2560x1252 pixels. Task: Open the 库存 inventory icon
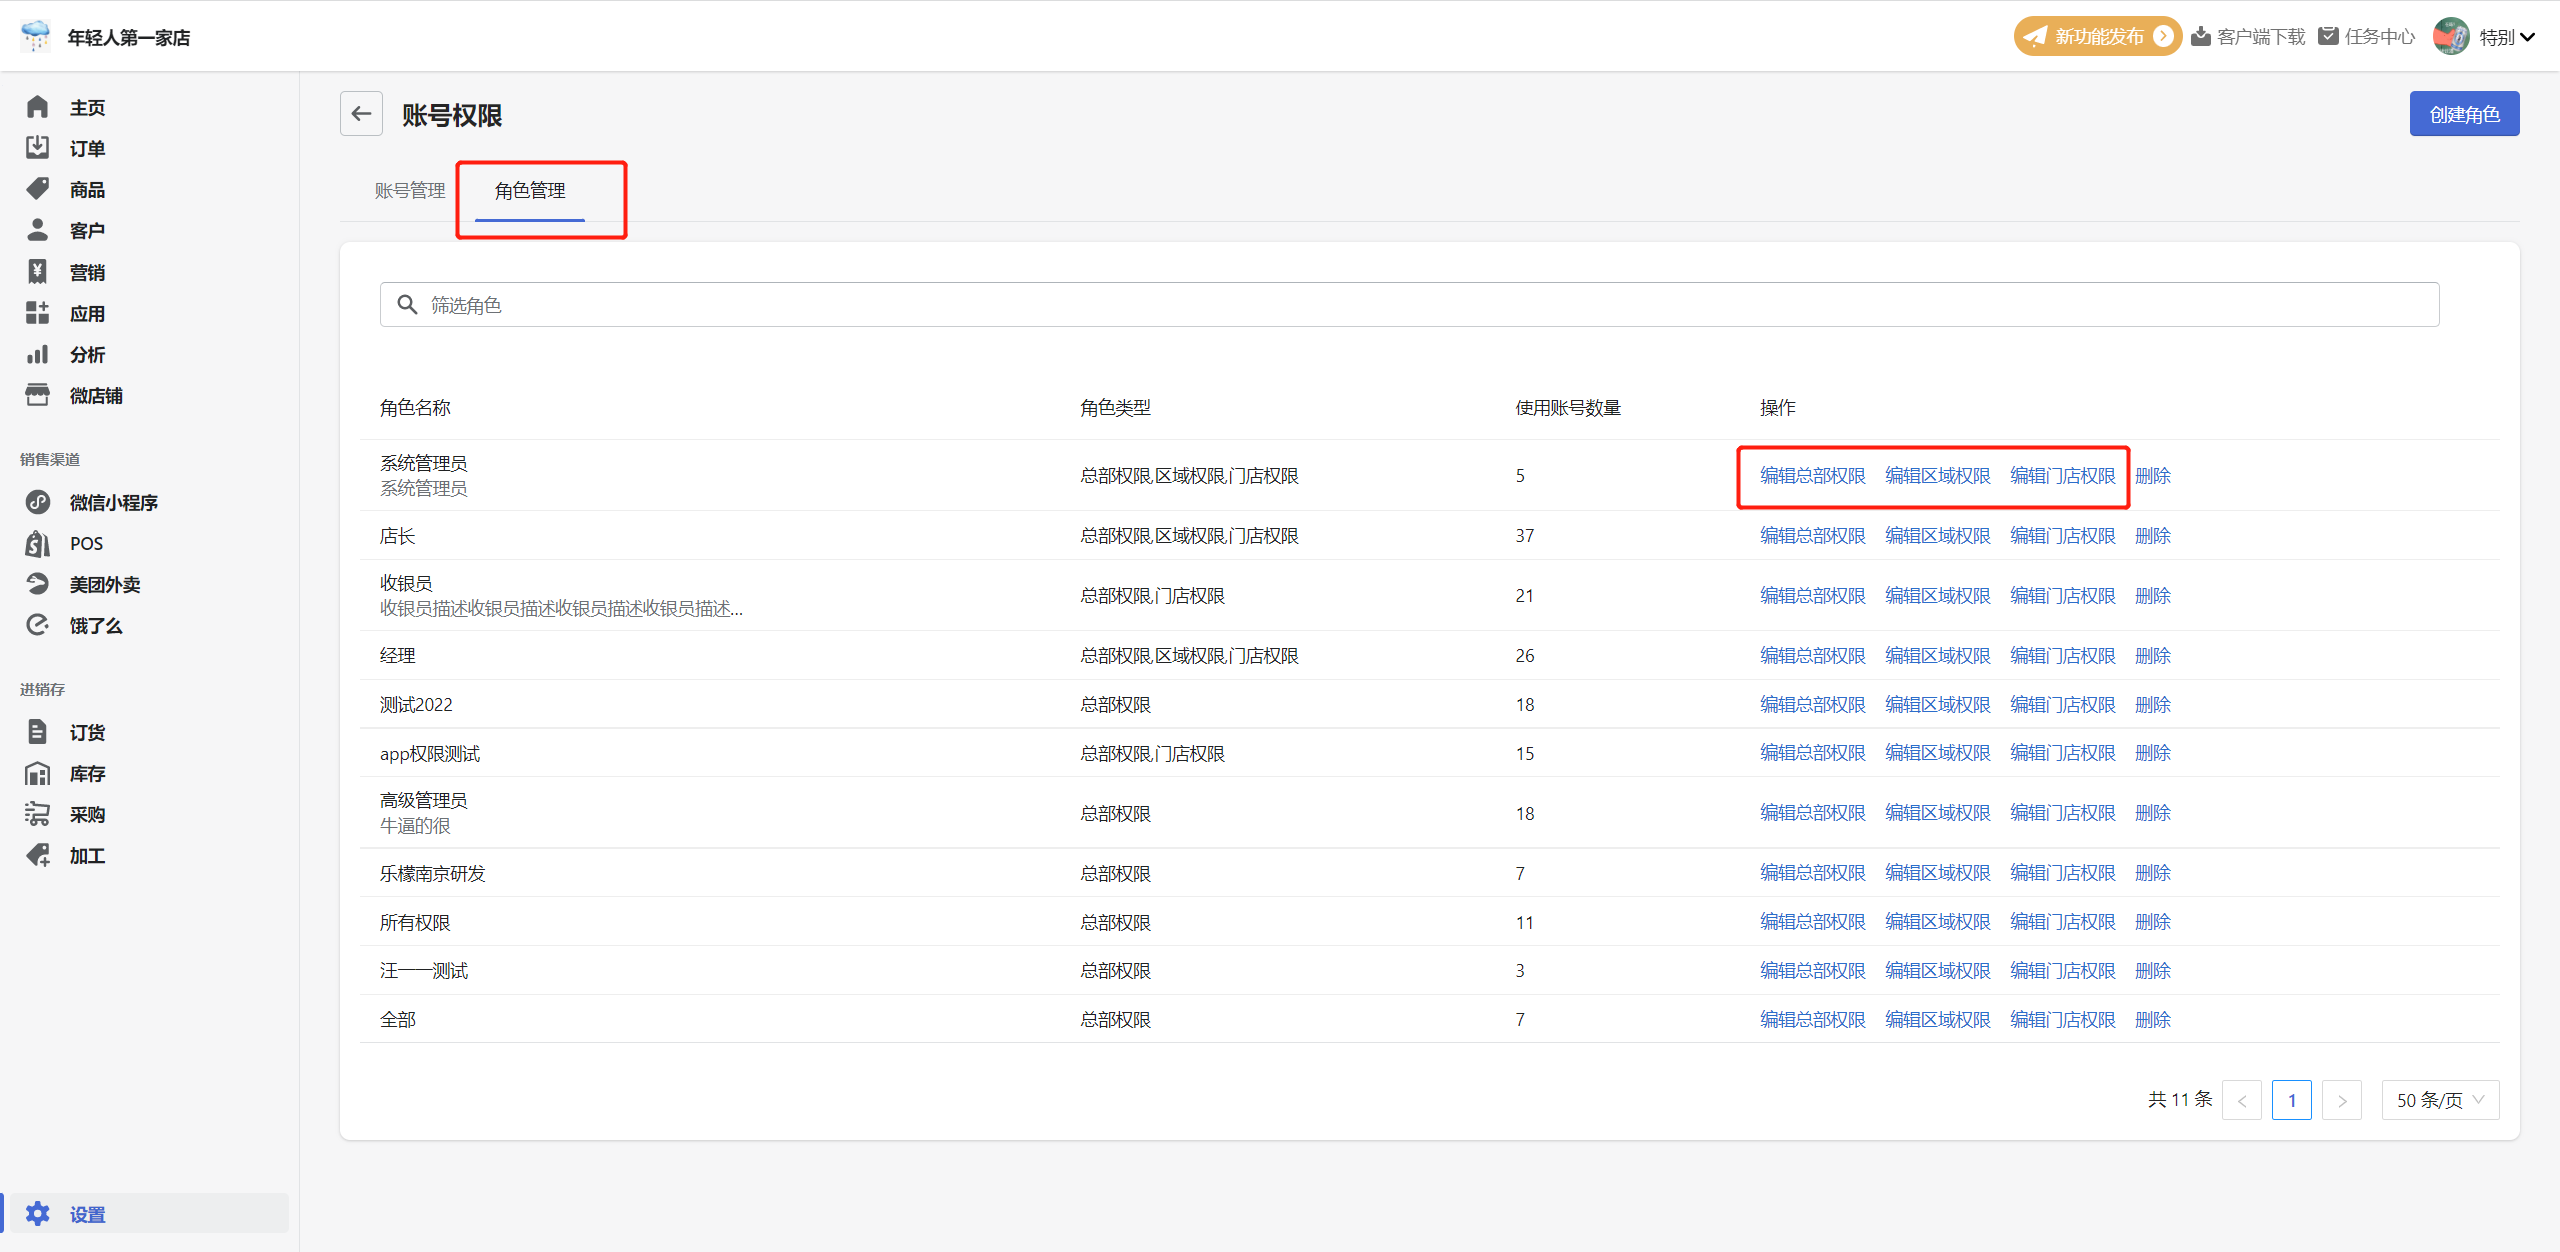point(37,773)
